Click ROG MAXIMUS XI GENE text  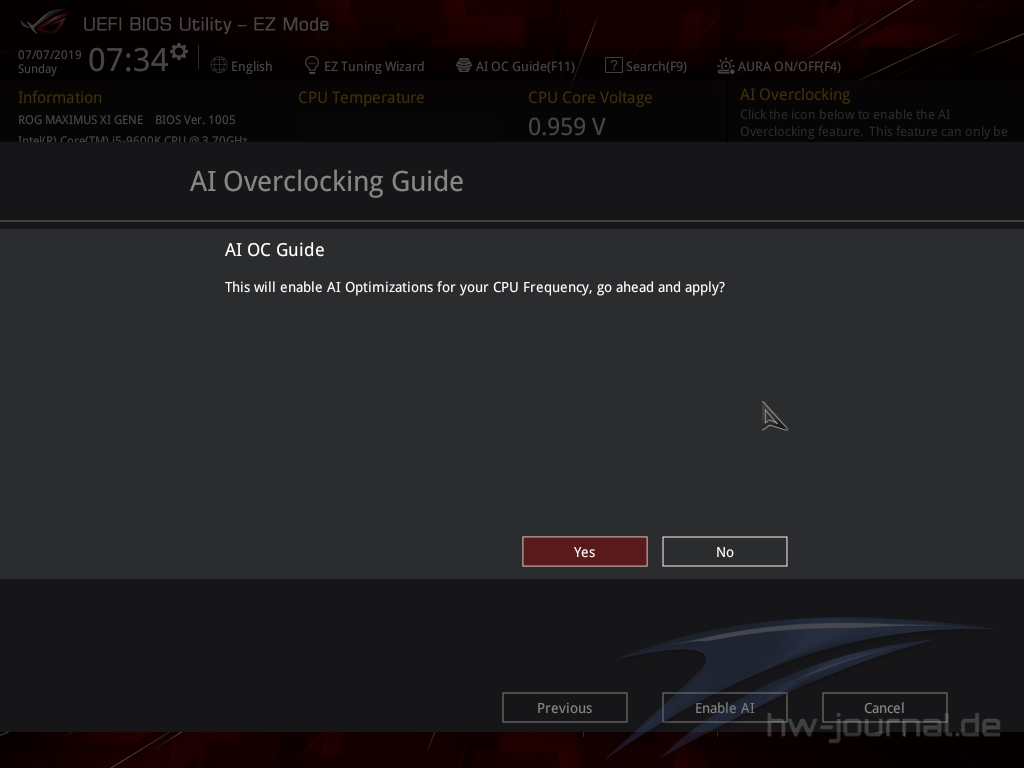80,120
